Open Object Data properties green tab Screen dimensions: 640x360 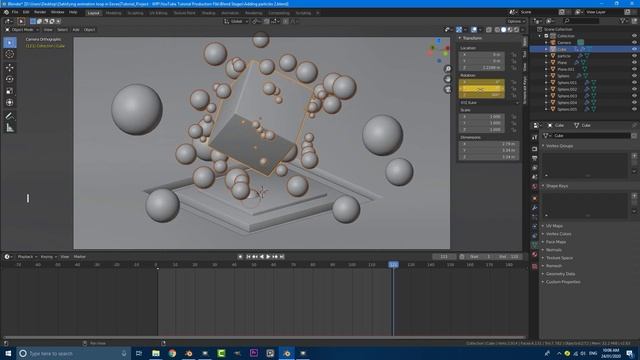534,245
